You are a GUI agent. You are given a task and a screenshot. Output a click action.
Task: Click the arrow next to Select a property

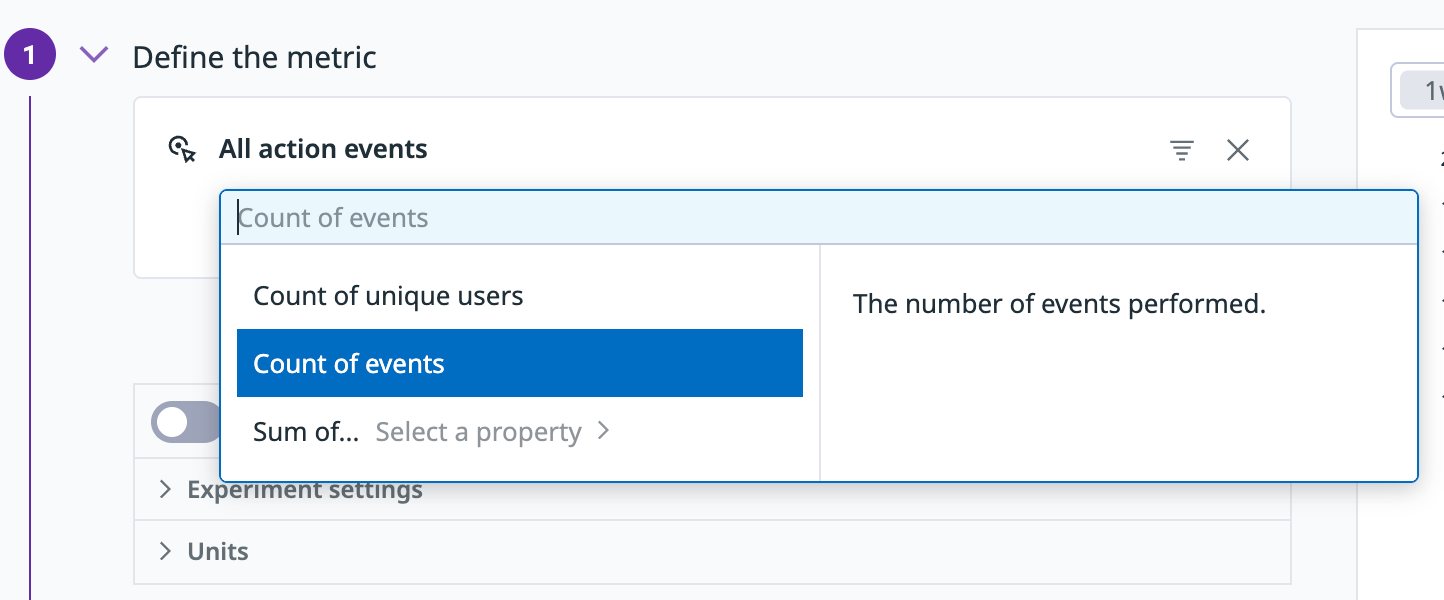pos(603,431)
